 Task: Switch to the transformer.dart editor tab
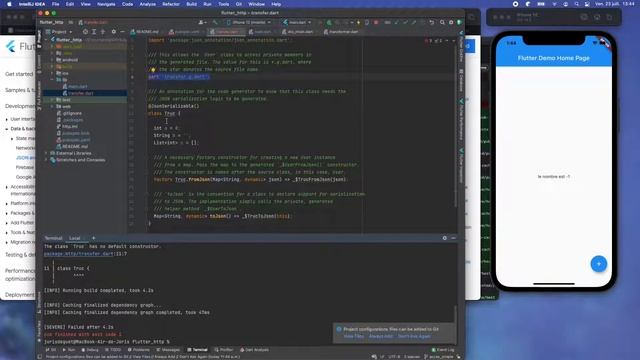[340, 31]
